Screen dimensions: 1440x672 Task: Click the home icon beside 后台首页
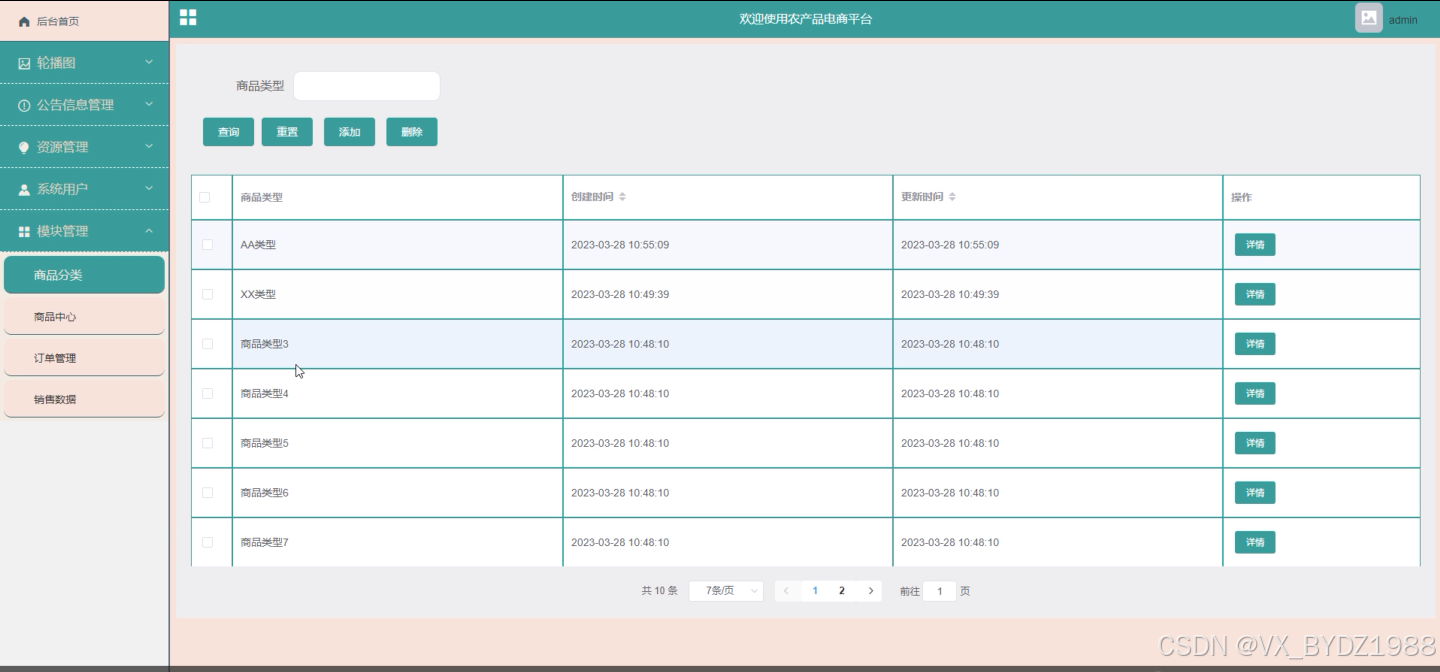pyautogui.click(x=24, y=21)
